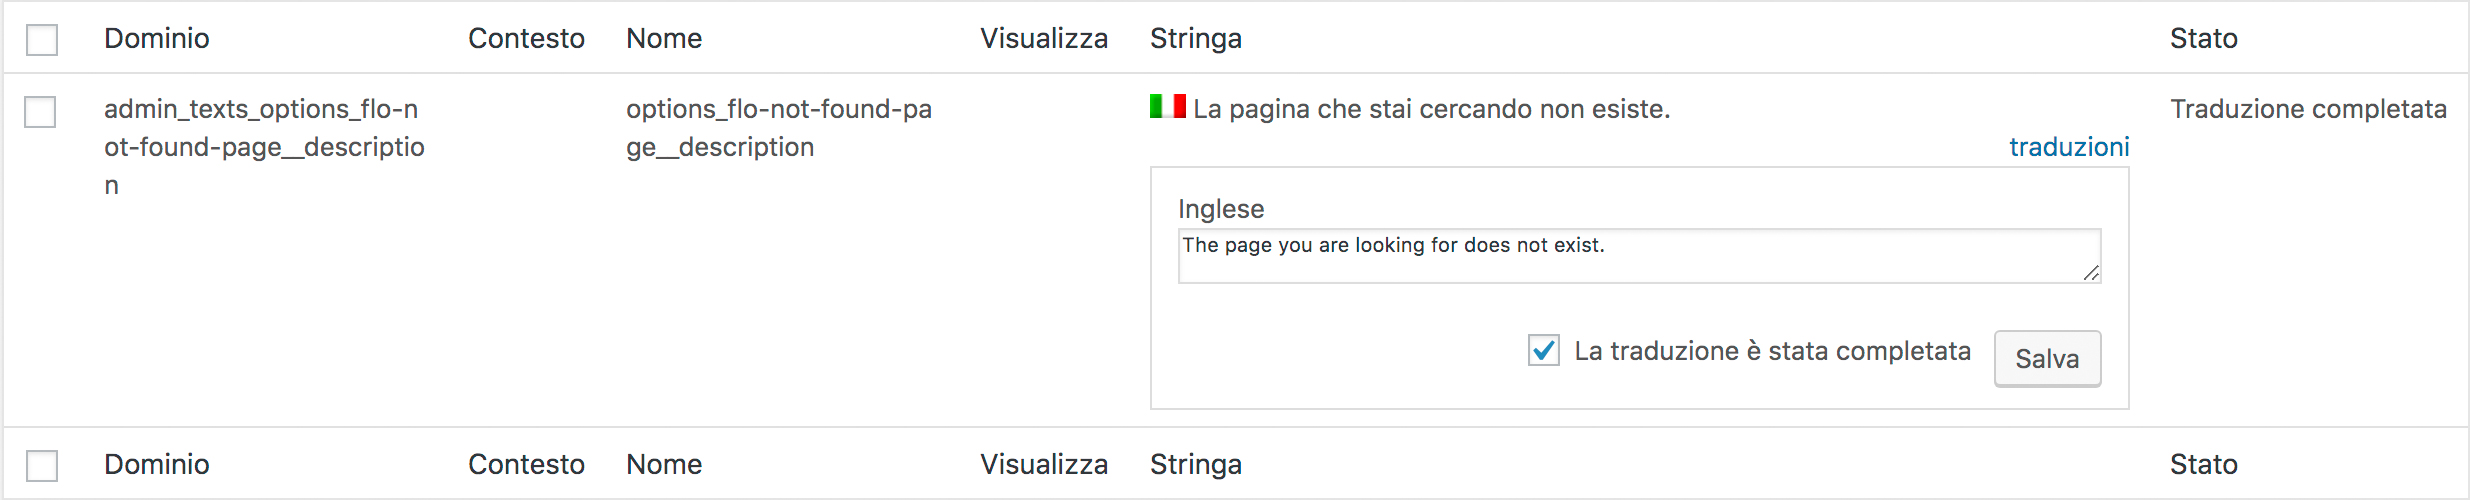Image resolution: width=2470 pixels, height=500 pixels.
Task: Click the Italian string "La pagina che stai cercando"
Action: 1431,109
